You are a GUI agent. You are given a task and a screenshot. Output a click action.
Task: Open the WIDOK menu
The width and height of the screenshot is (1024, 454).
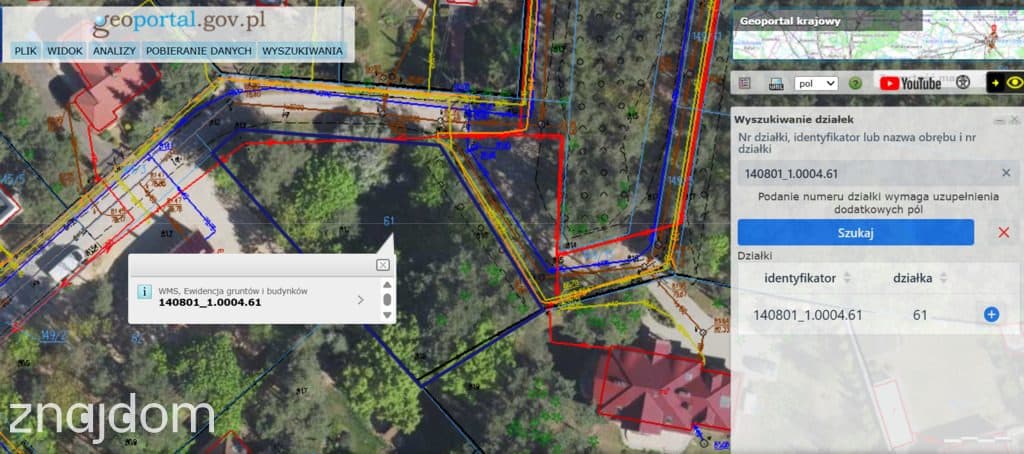point(65,51)
